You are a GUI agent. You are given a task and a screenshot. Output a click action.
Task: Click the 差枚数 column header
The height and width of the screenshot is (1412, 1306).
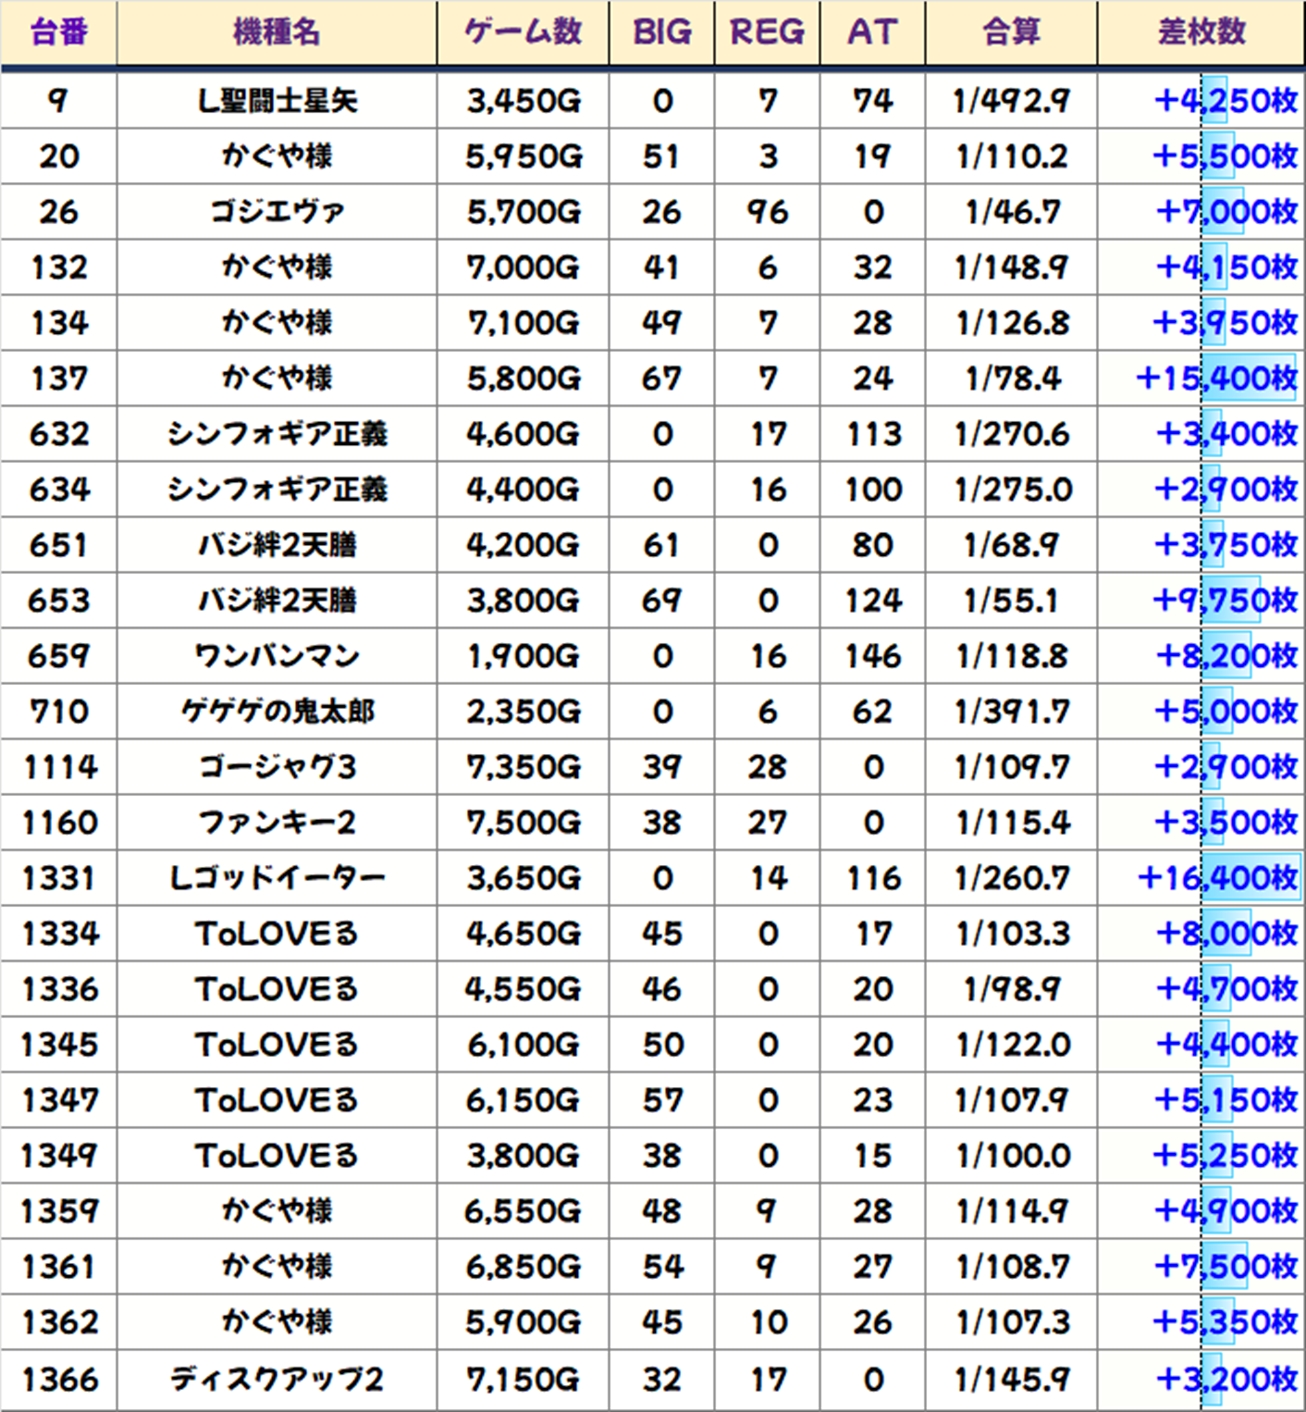1201,32
